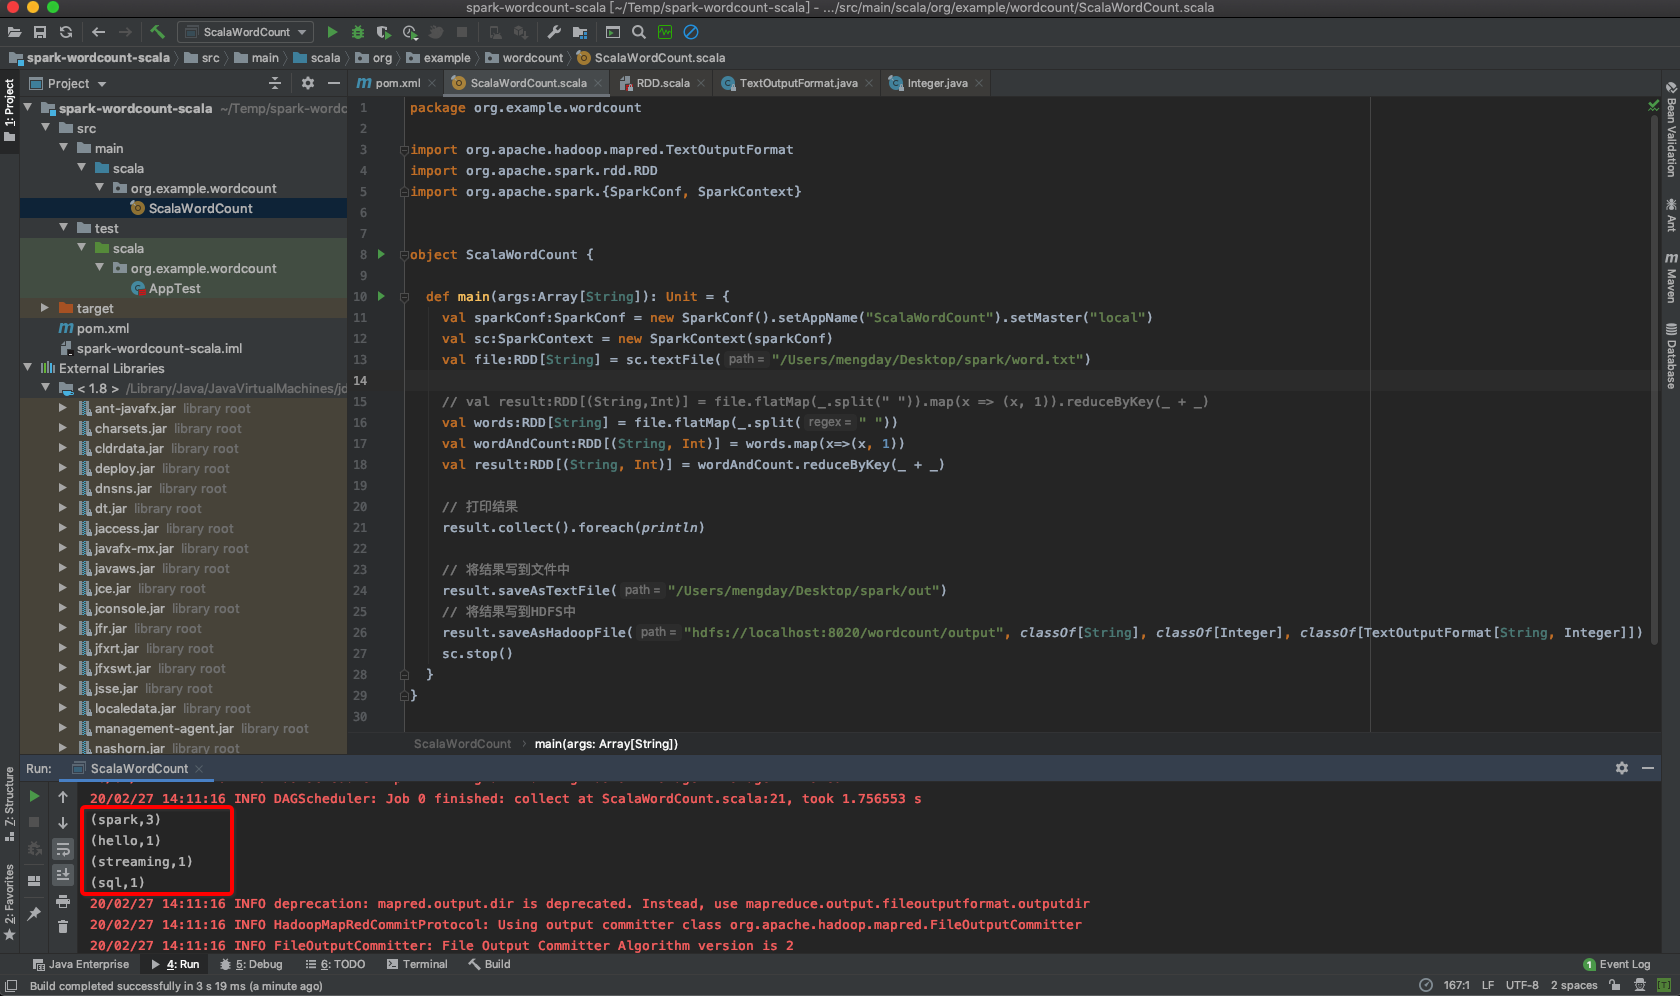Collapse the main folder node

(x=64, y=148)
